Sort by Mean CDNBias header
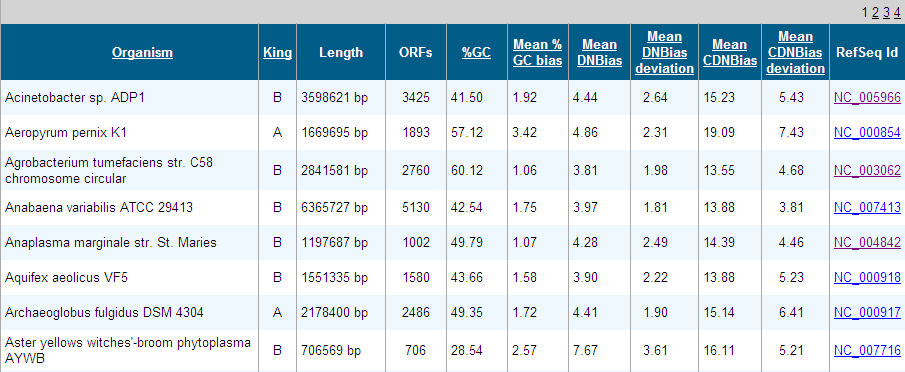 tap(730, 52)
